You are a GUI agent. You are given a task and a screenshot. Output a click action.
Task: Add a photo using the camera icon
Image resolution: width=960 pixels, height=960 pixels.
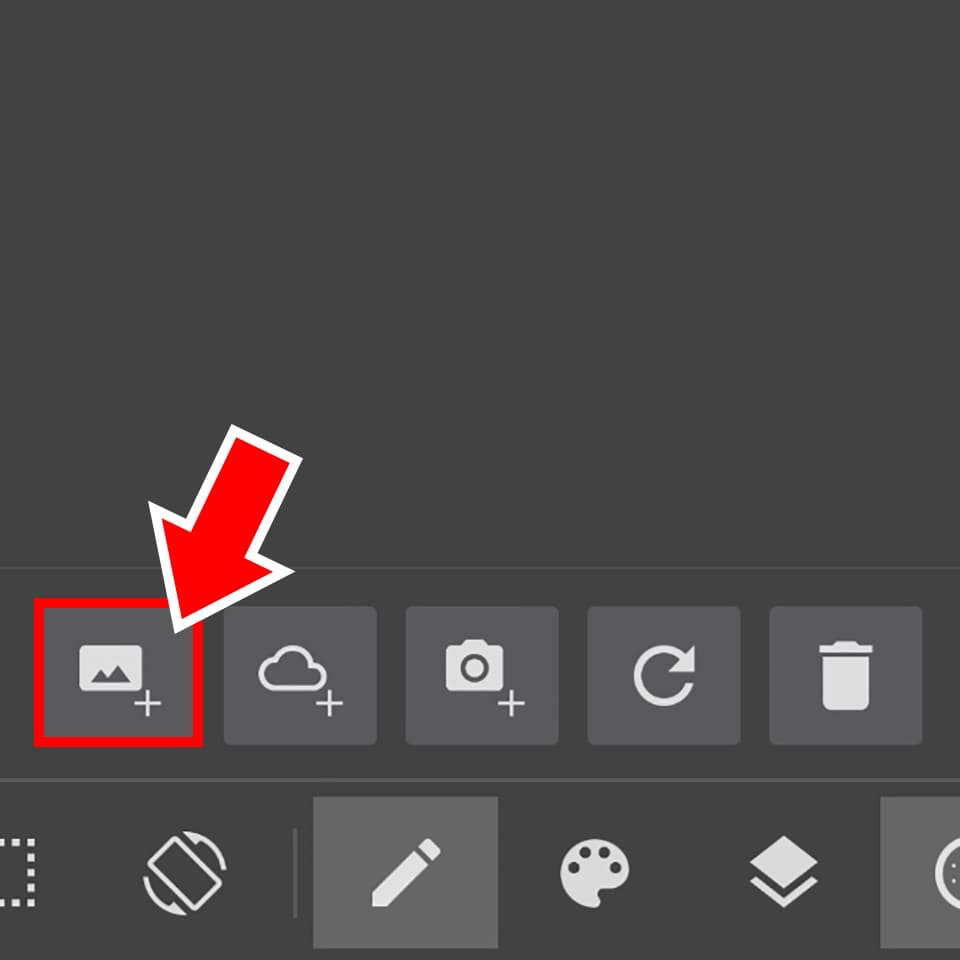[x=482, y=675]
